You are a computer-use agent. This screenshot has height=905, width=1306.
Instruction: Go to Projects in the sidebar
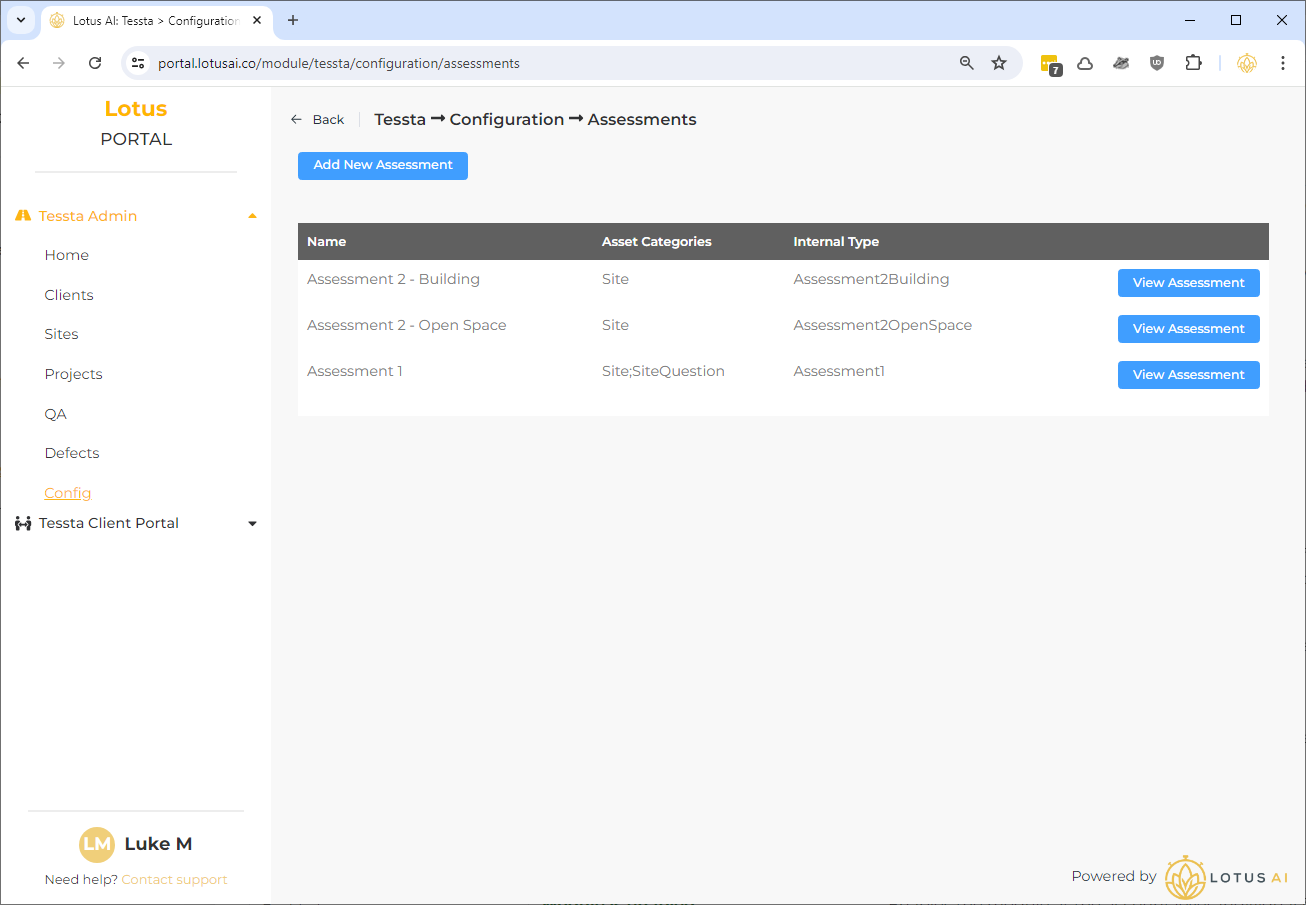point(73,374)
